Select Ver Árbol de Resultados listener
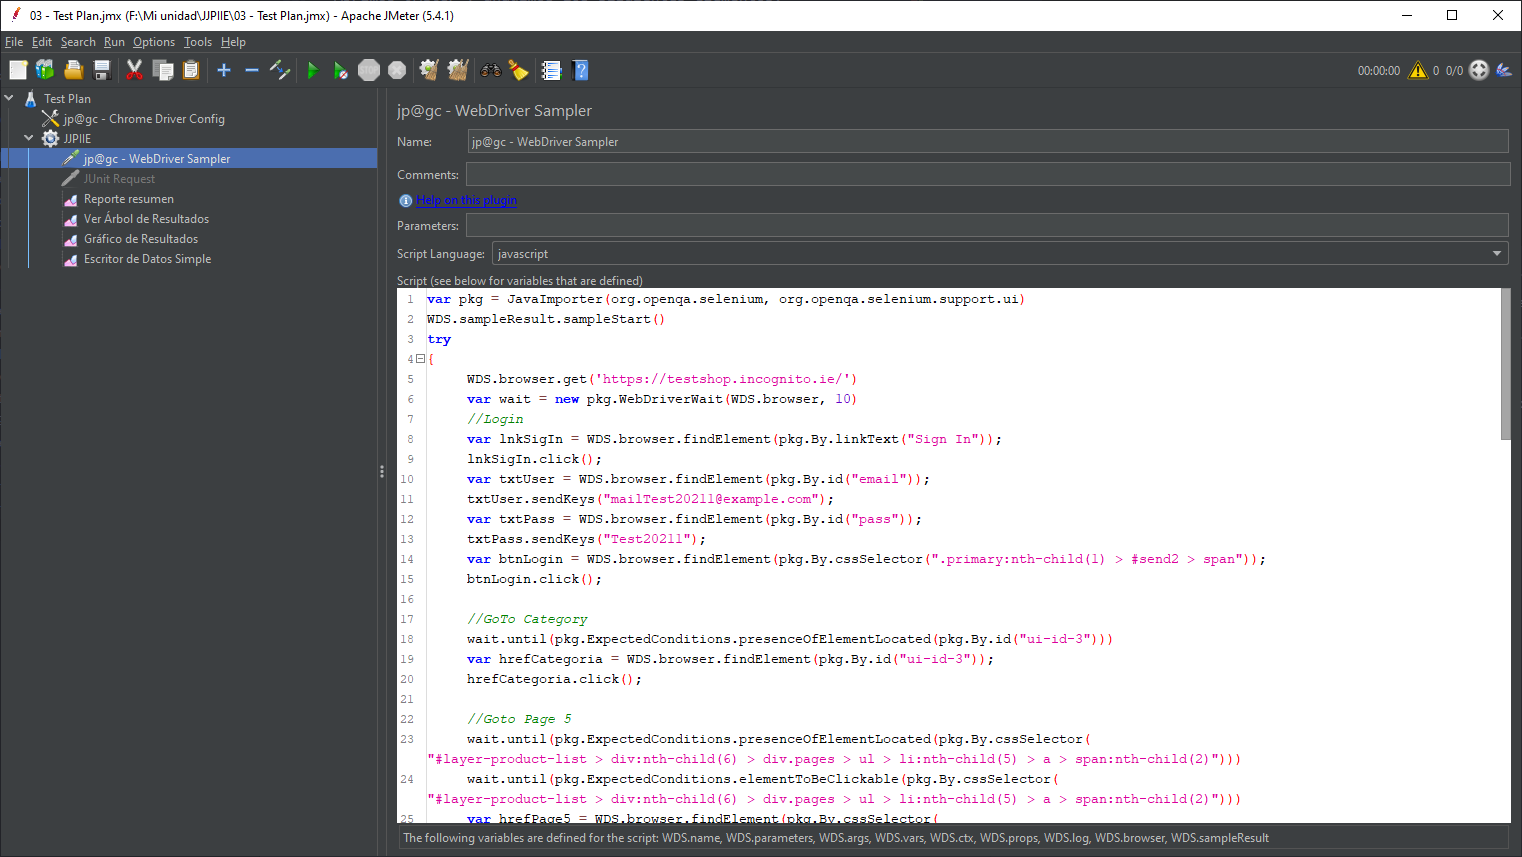The height and width of the screenshot is (857, 1522). pyautogui.click(x=146, y=219)
